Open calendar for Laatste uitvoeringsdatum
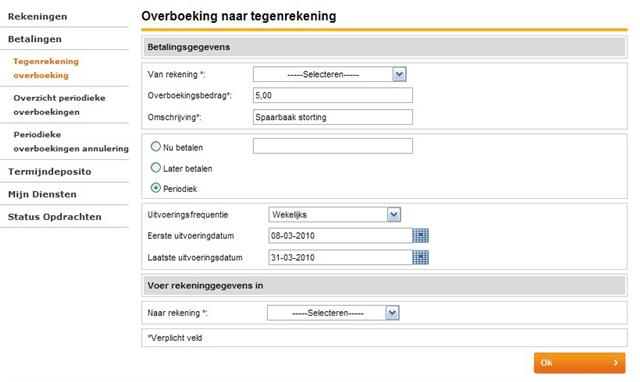Screen dimensions: 640x382 pos(420,258)
